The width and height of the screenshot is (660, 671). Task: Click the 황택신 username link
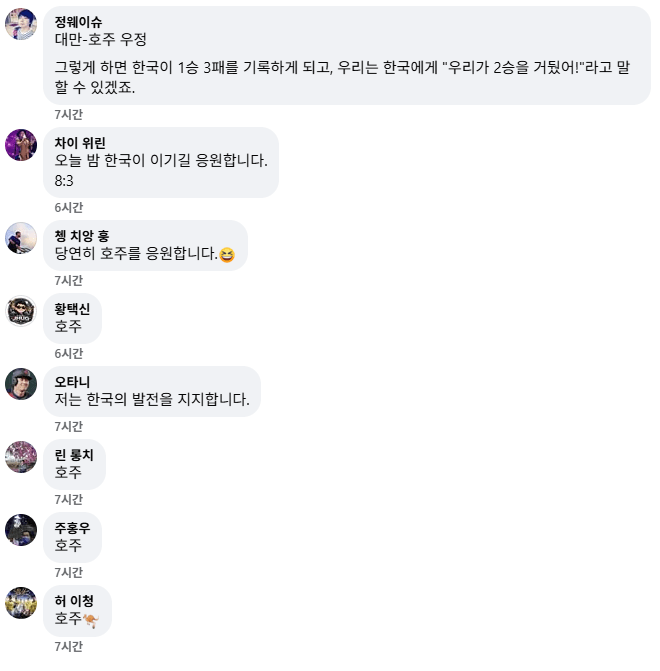click(x=72, y=309)
